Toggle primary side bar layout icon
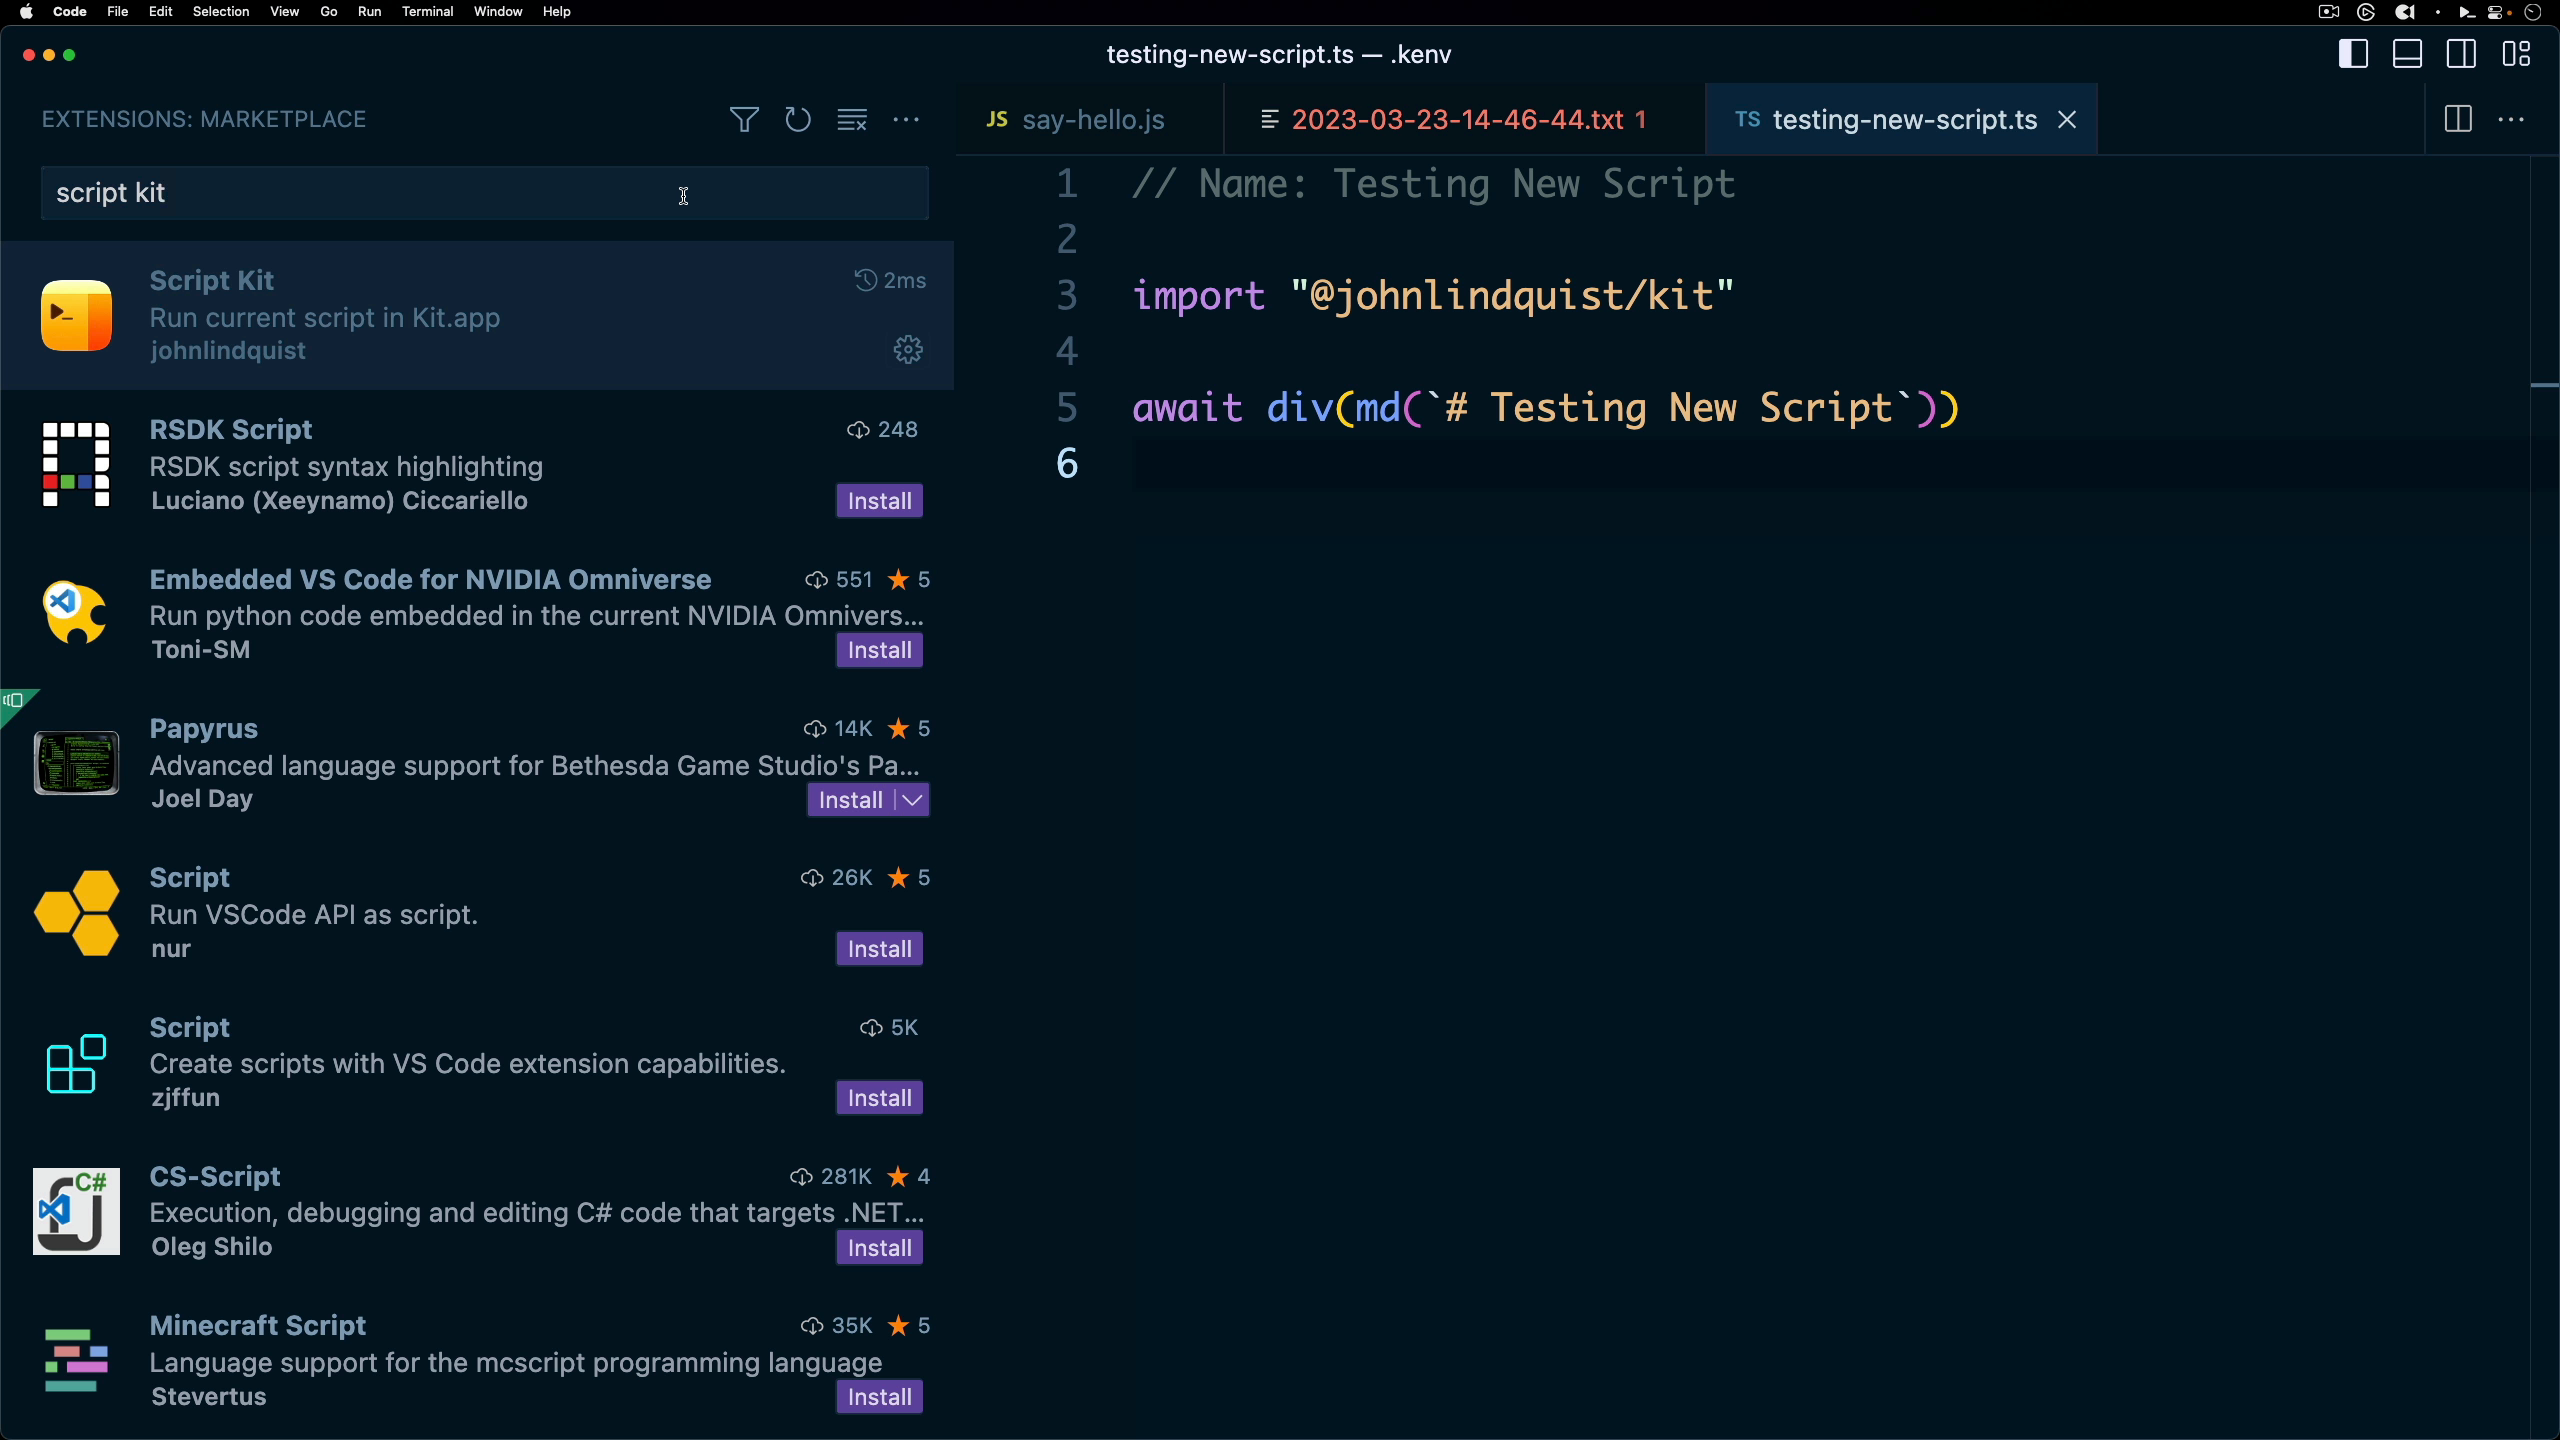The height and width of the screenshot is (1440, 2560). pos(2353,54)
